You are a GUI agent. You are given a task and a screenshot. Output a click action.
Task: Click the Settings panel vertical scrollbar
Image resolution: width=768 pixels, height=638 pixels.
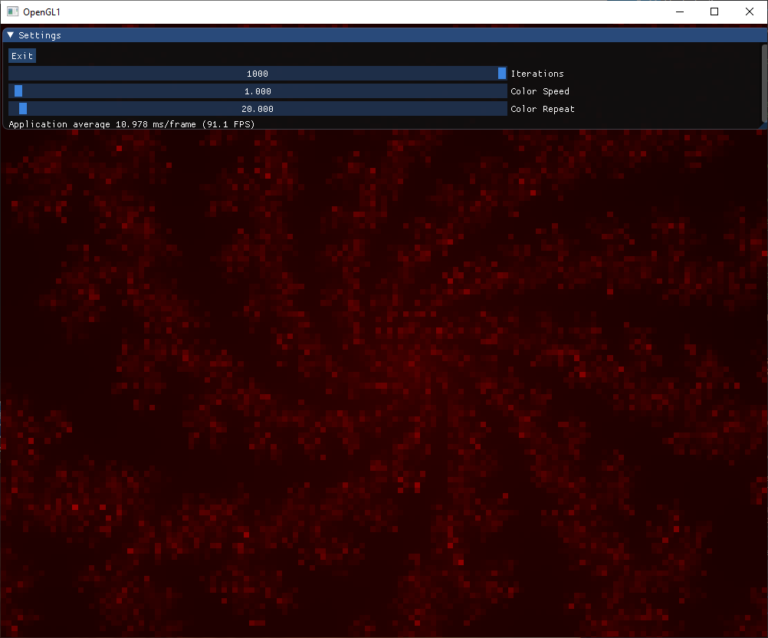click(x=764, y=83)
